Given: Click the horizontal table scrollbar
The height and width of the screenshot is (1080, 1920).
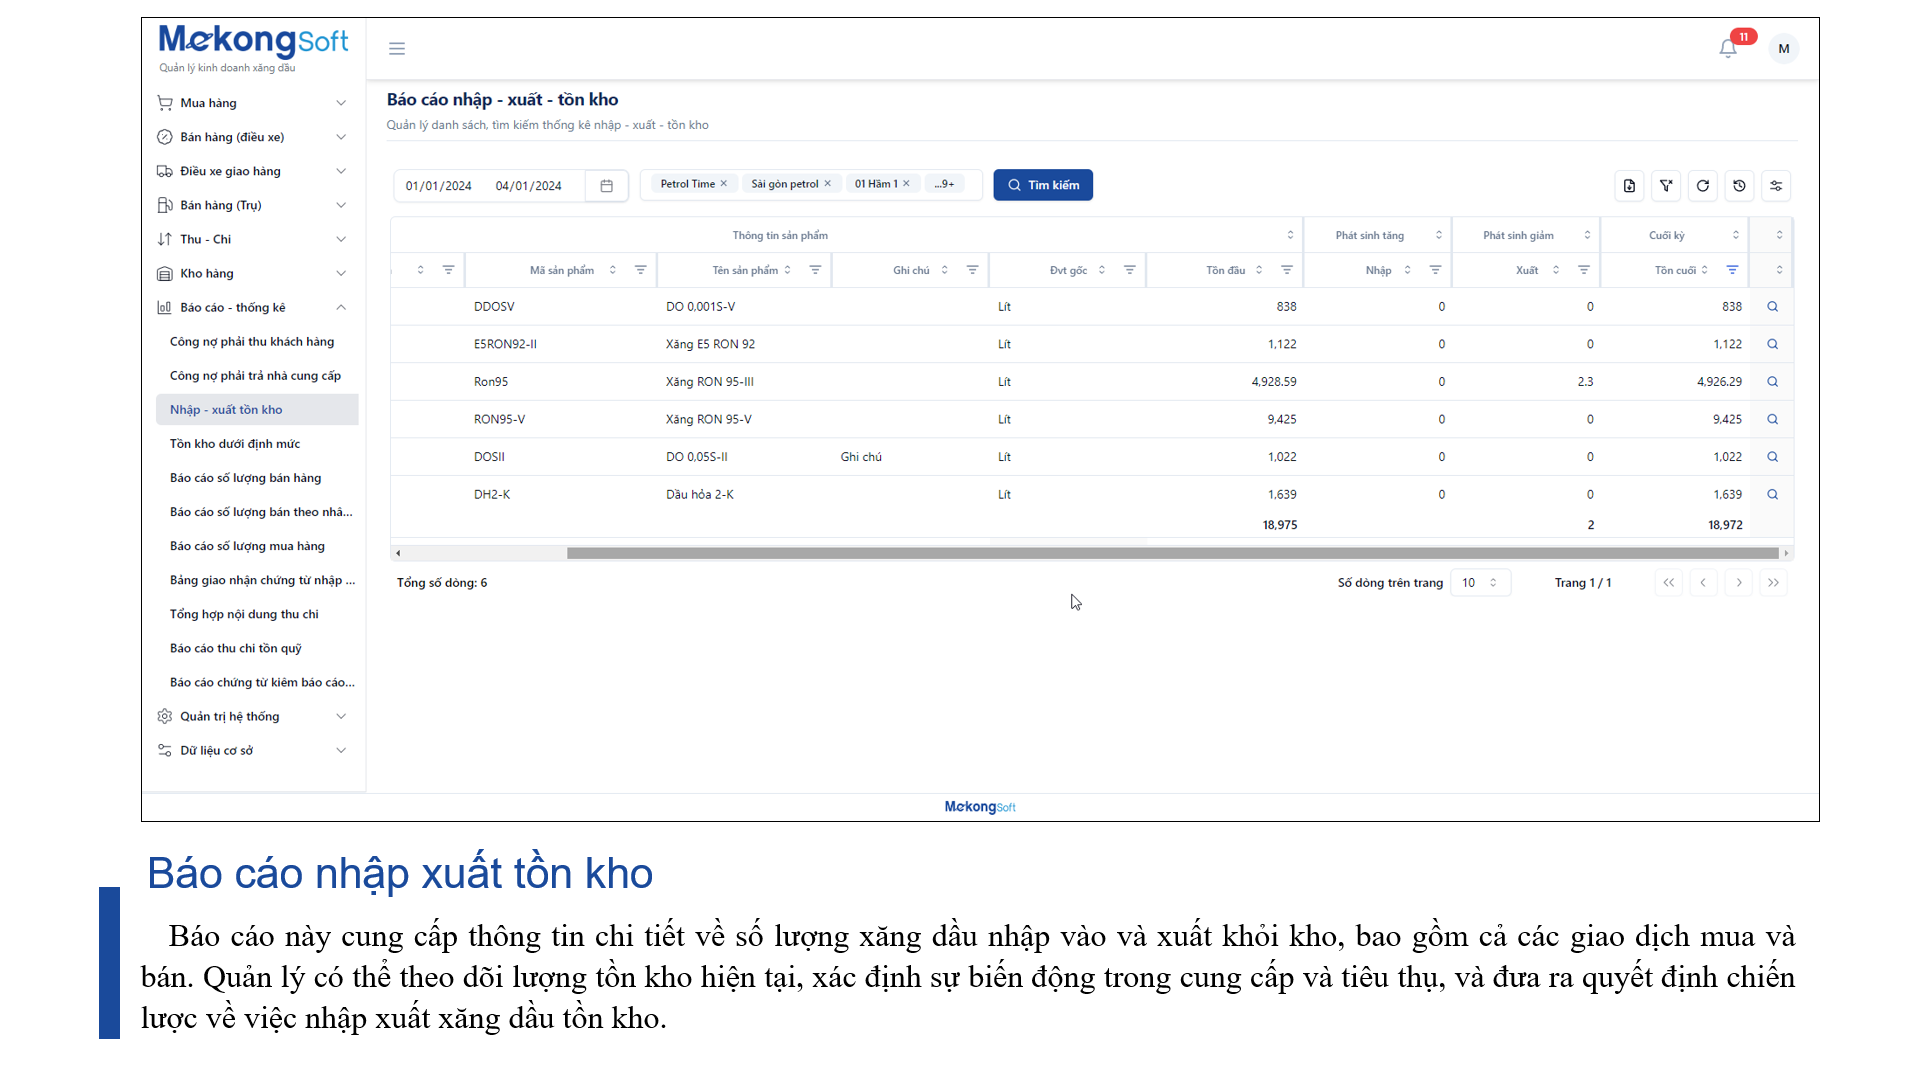Looking at the screenshot, I should [x=1172, y=553].
